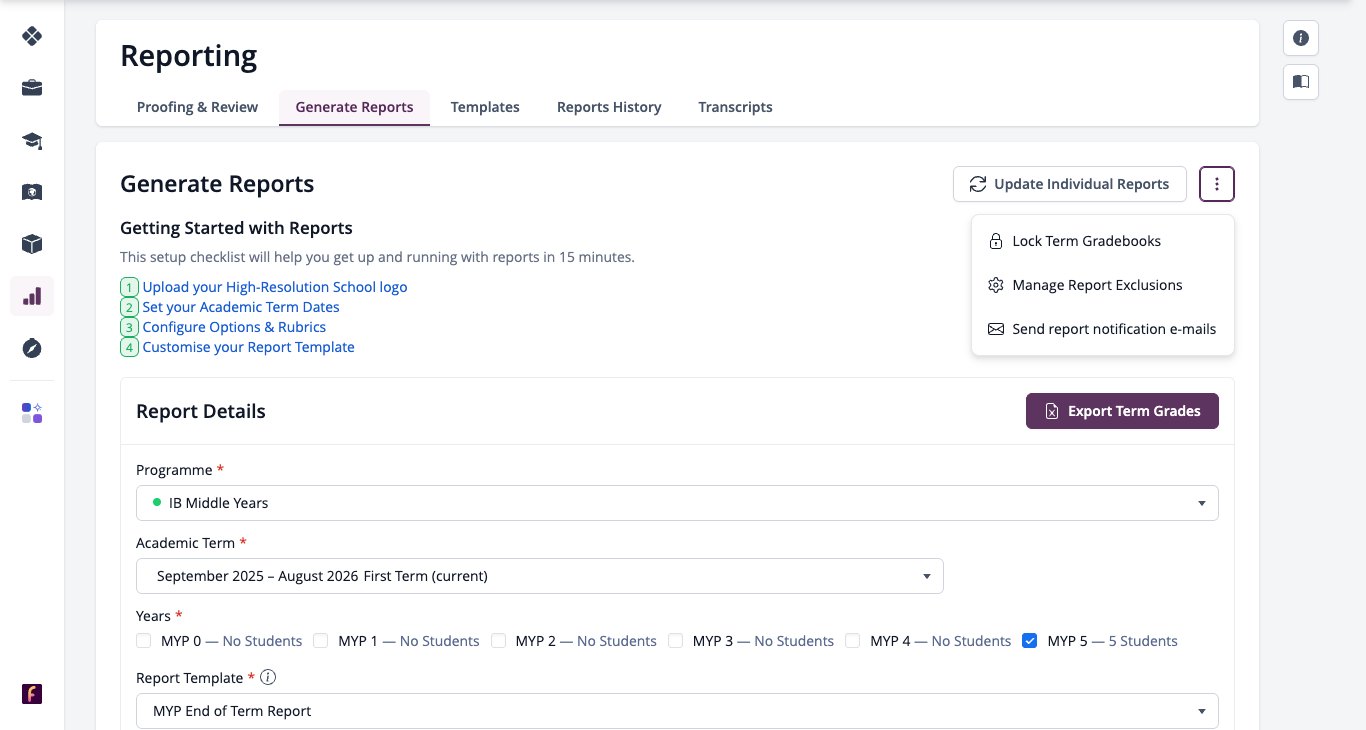Uncheck the MYP 5 year checkbox
The image size is (1366, 730).
1030,641
